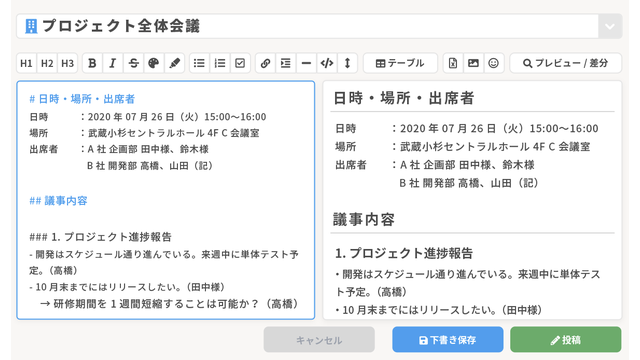Attach a file via the document icon
Viewport: 640px width, 360px height.
(453, 63)
